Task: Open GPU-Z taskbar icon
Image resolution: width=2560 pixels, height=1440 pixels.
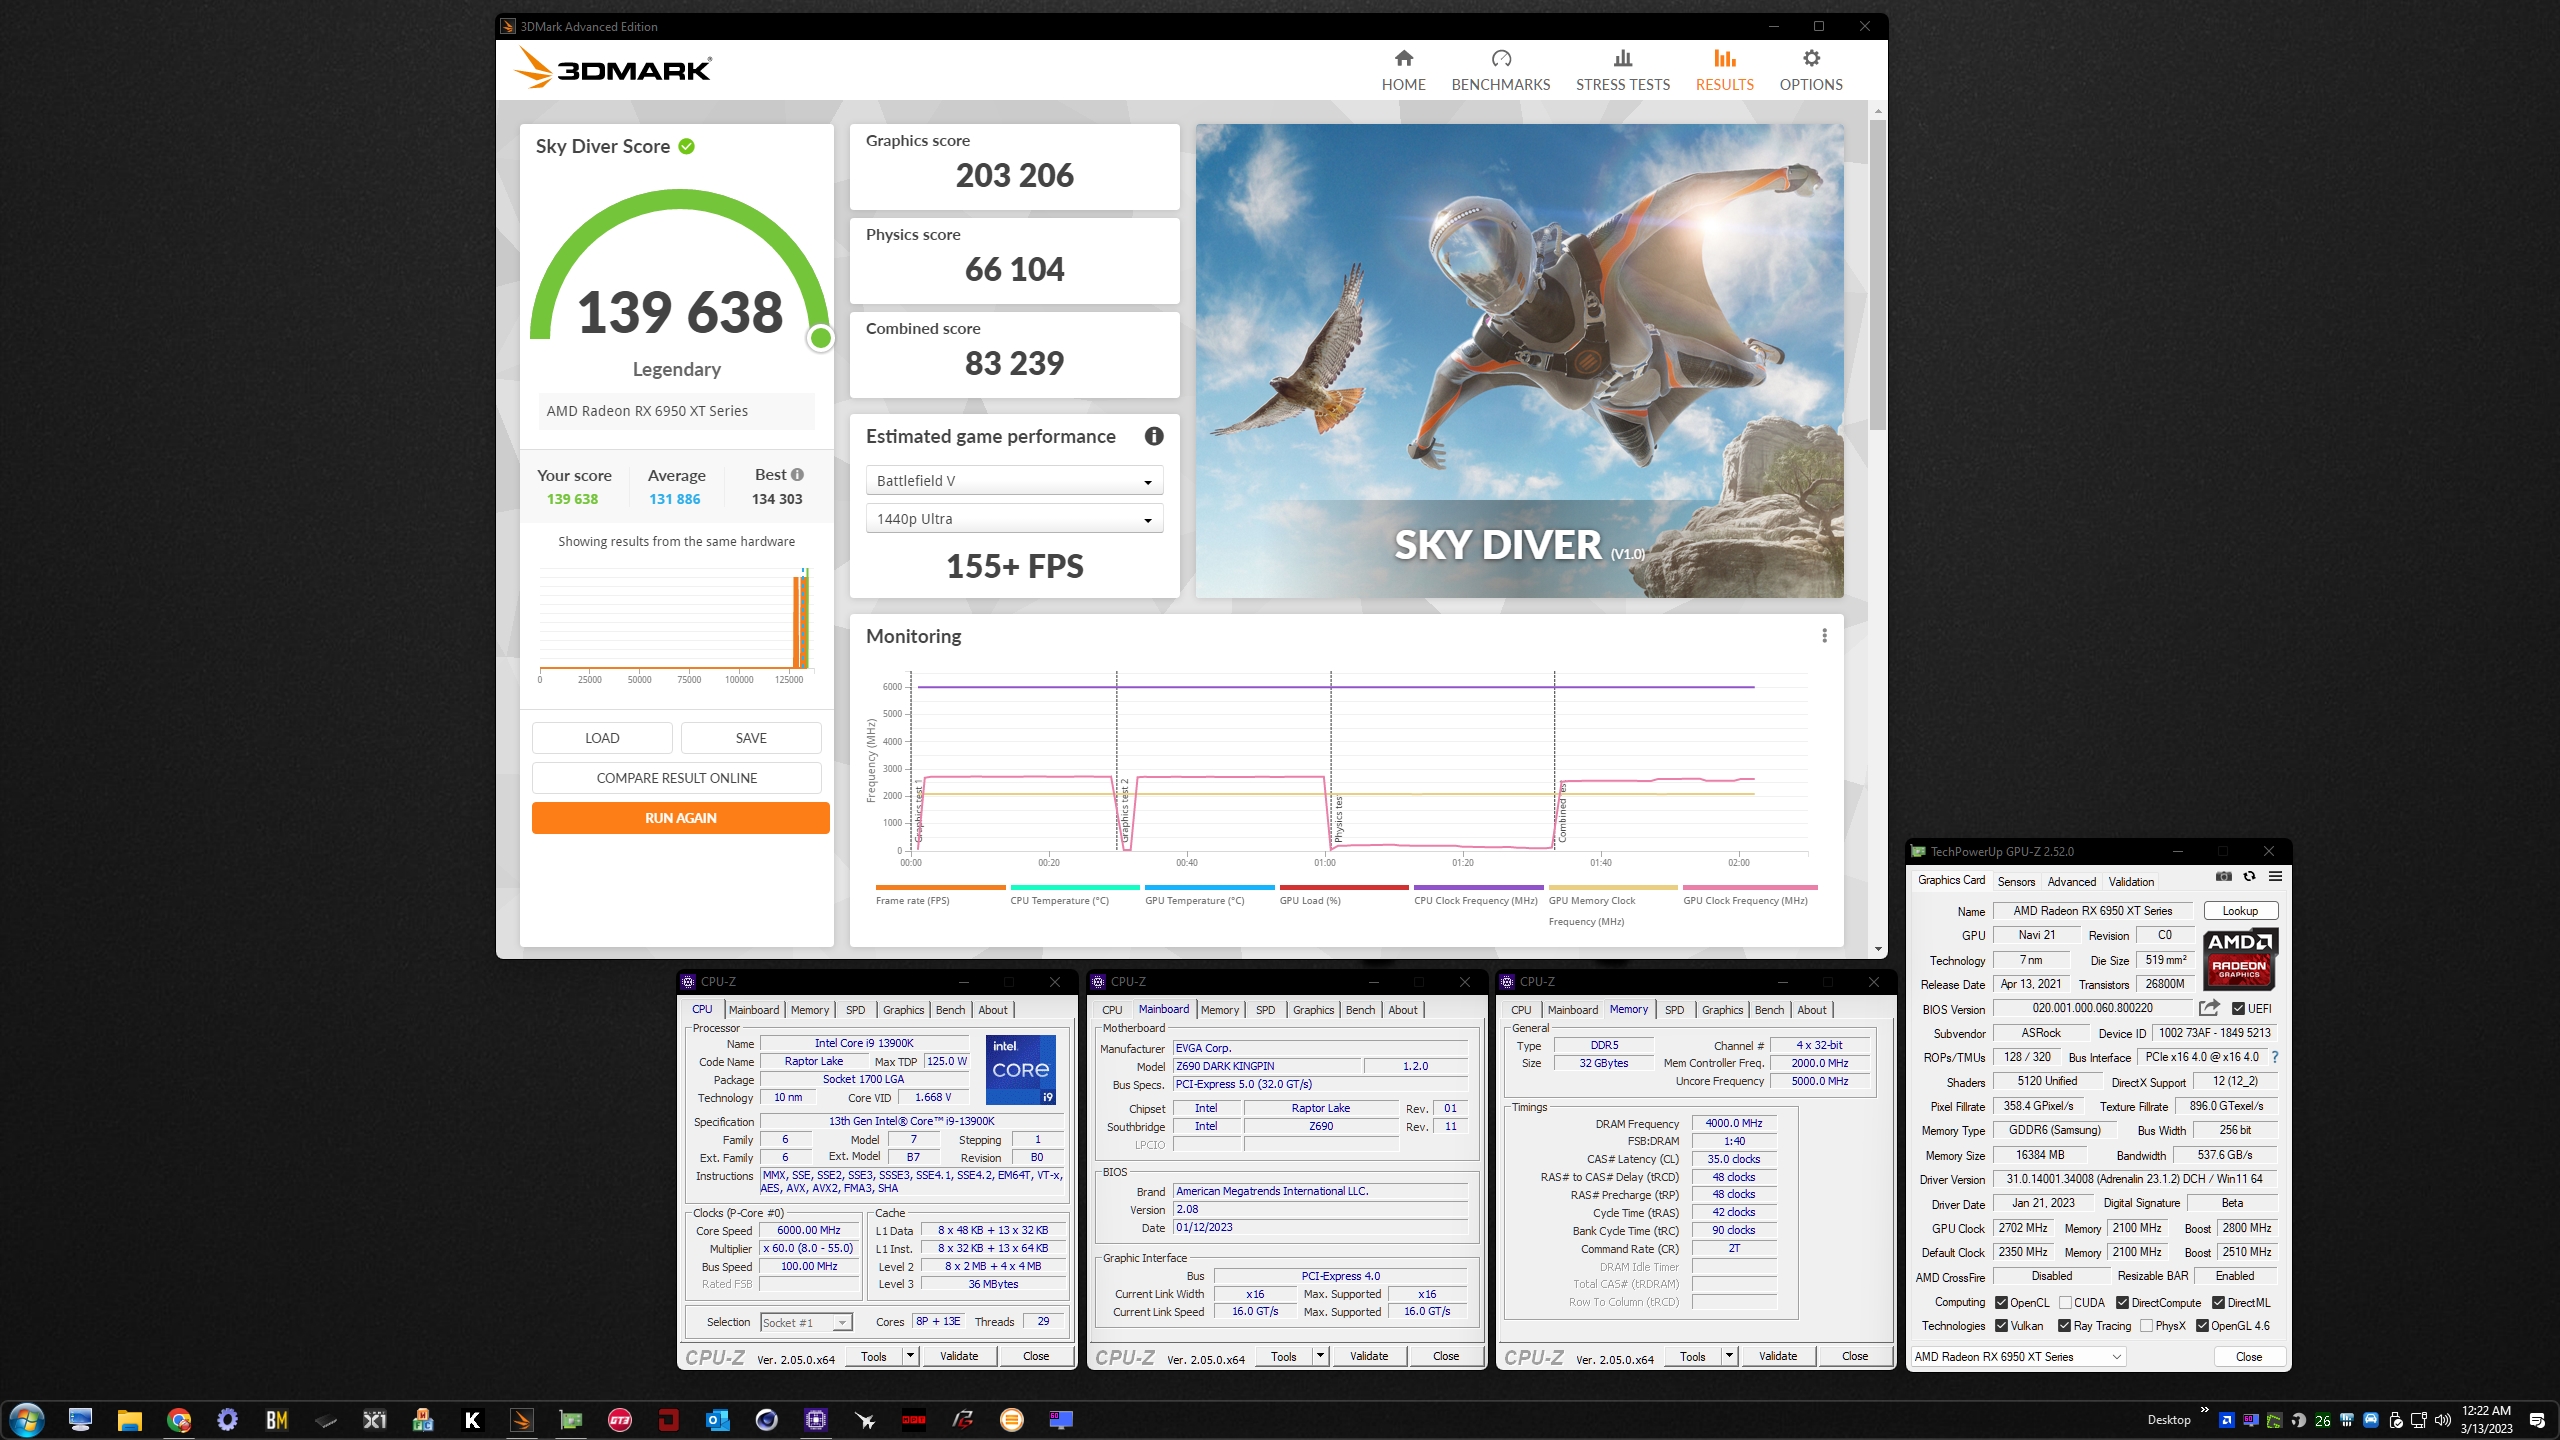Action: click(570, 1420)
